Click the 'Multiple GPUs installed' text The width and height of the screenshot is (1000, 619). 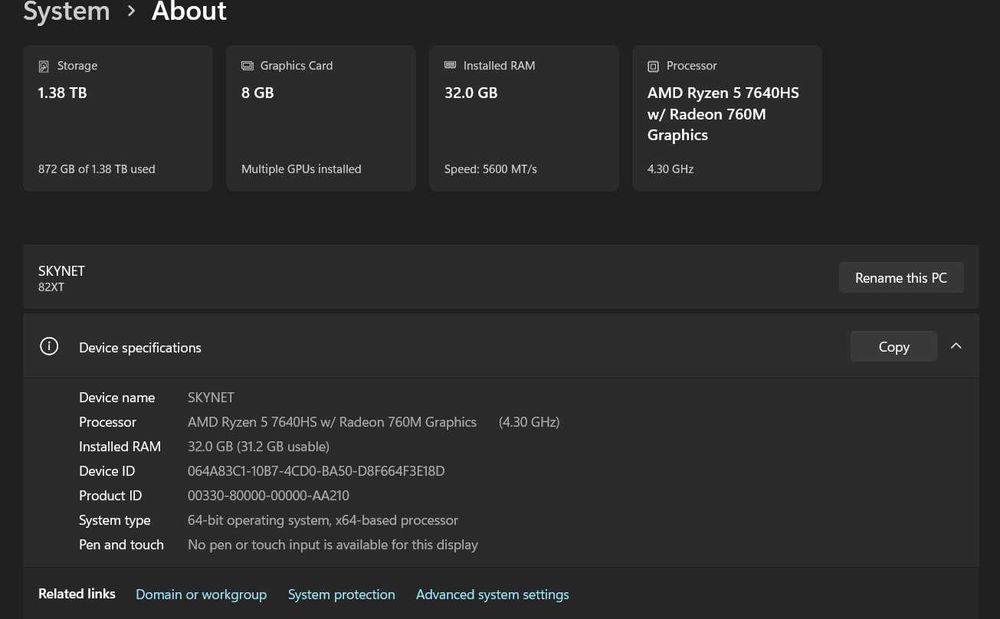click(301, 169)
